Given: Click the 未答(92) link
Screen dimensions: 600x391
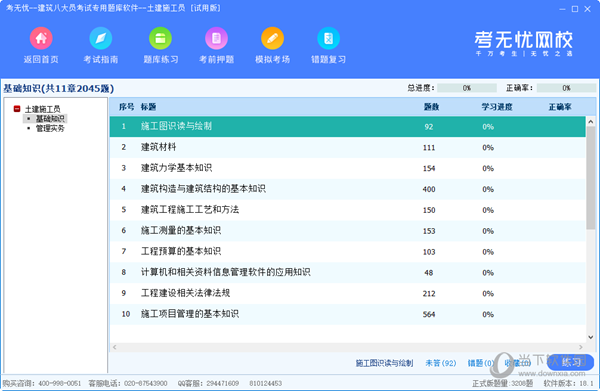Looking at the screenshot, I should (x=441, y=363).
